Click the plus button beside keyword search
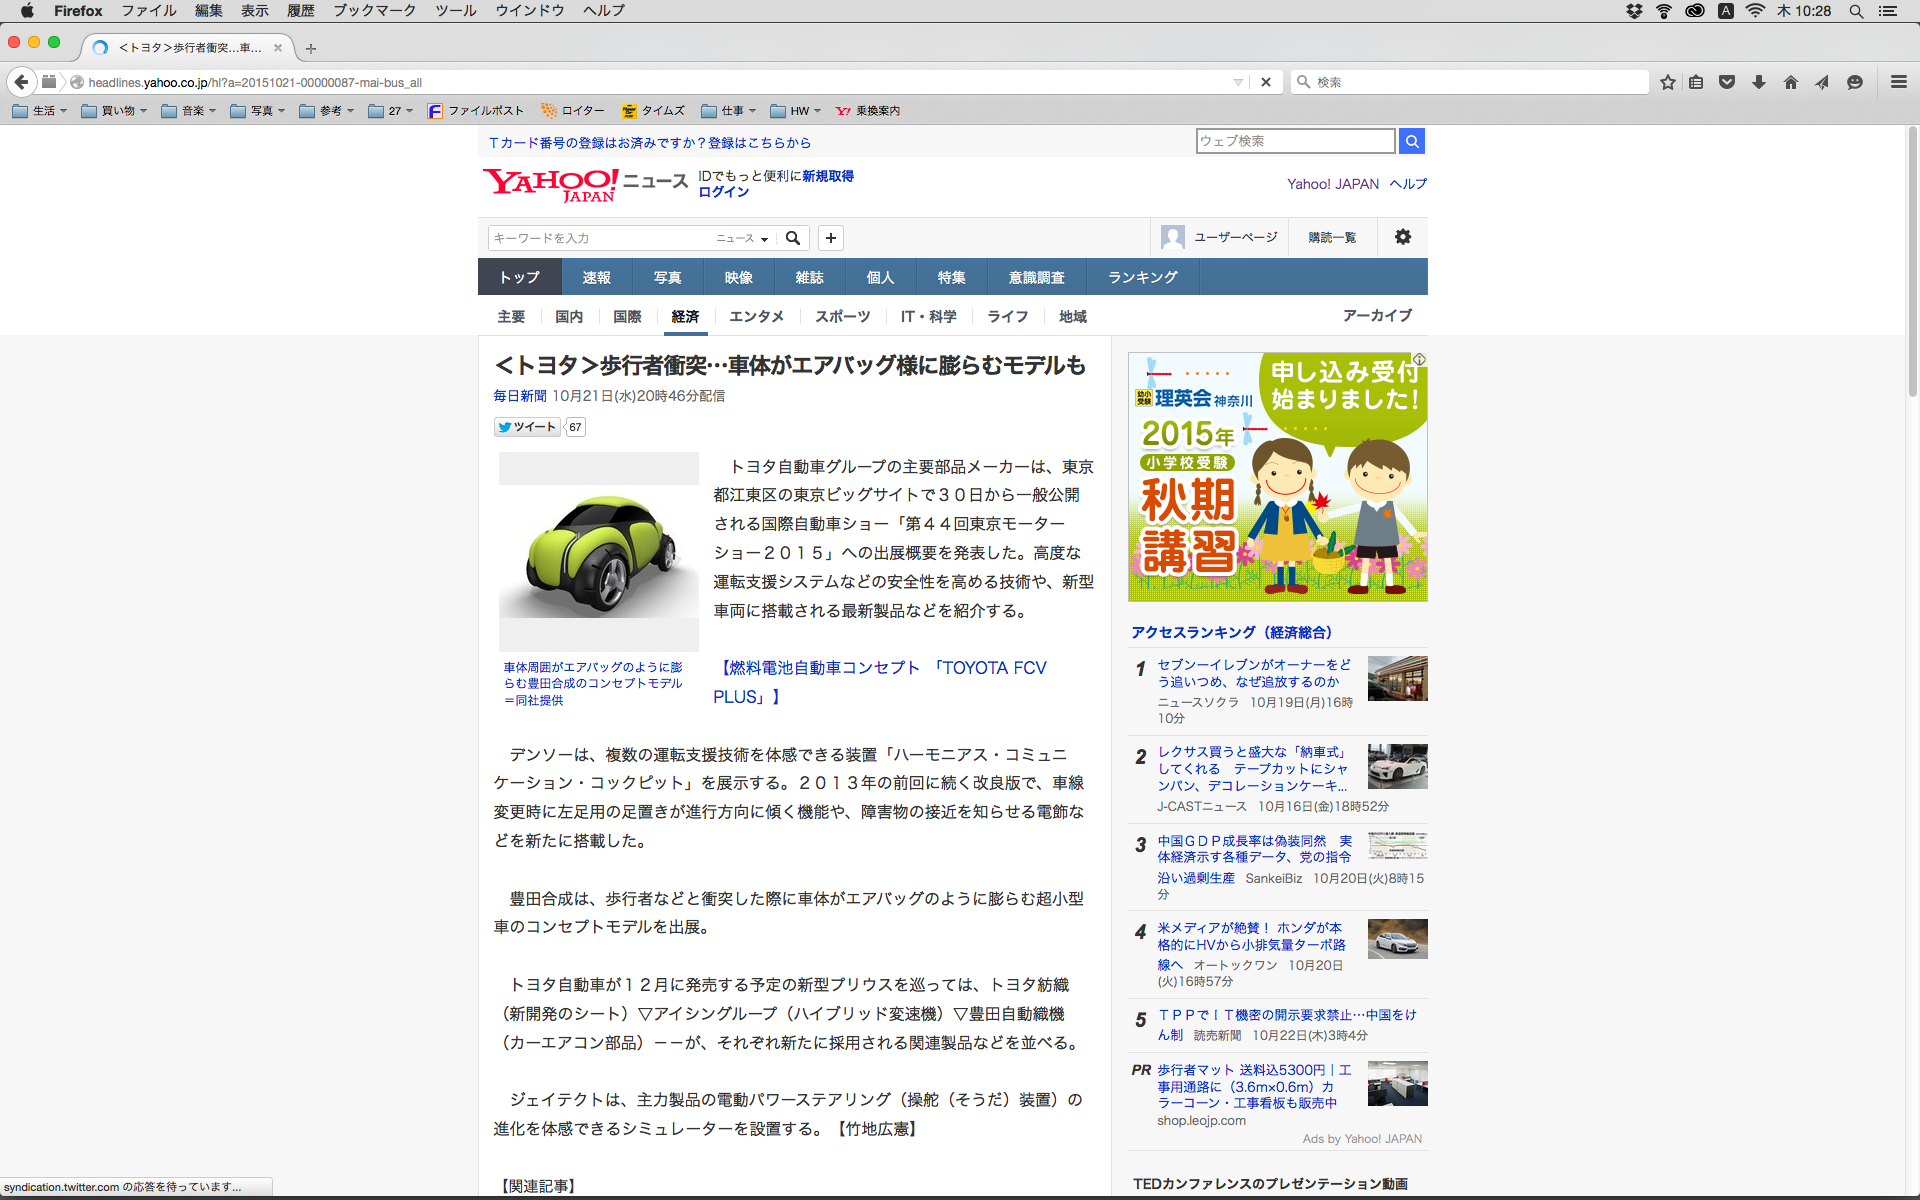 [x=831, y=238]
